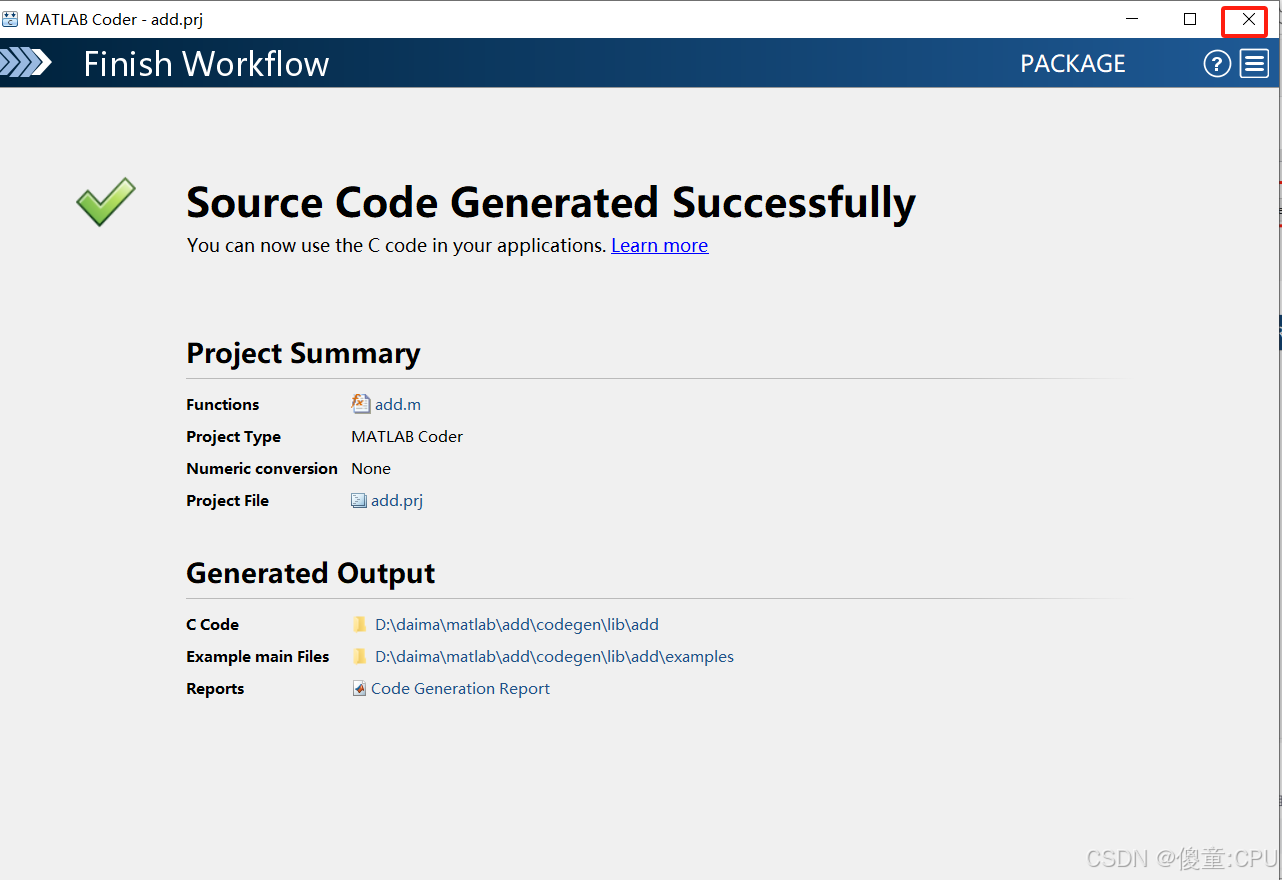Click the Code Generation Report icon
The image size is (1282, 880).
359,689
